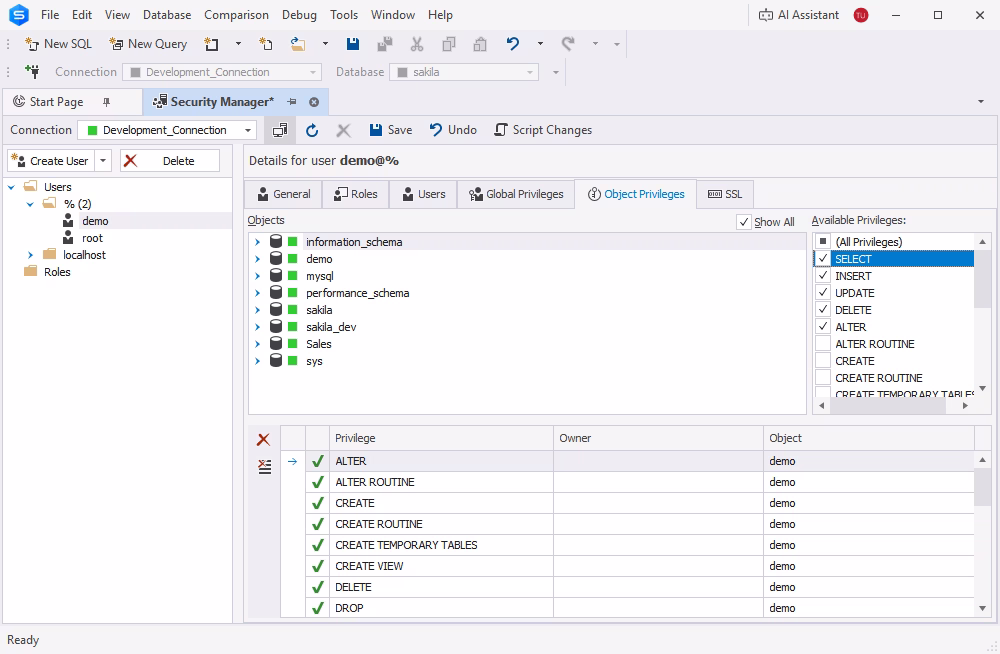Open the Database menu
The width and height of the screenshot is (1000, 654).
click(167, 15)
